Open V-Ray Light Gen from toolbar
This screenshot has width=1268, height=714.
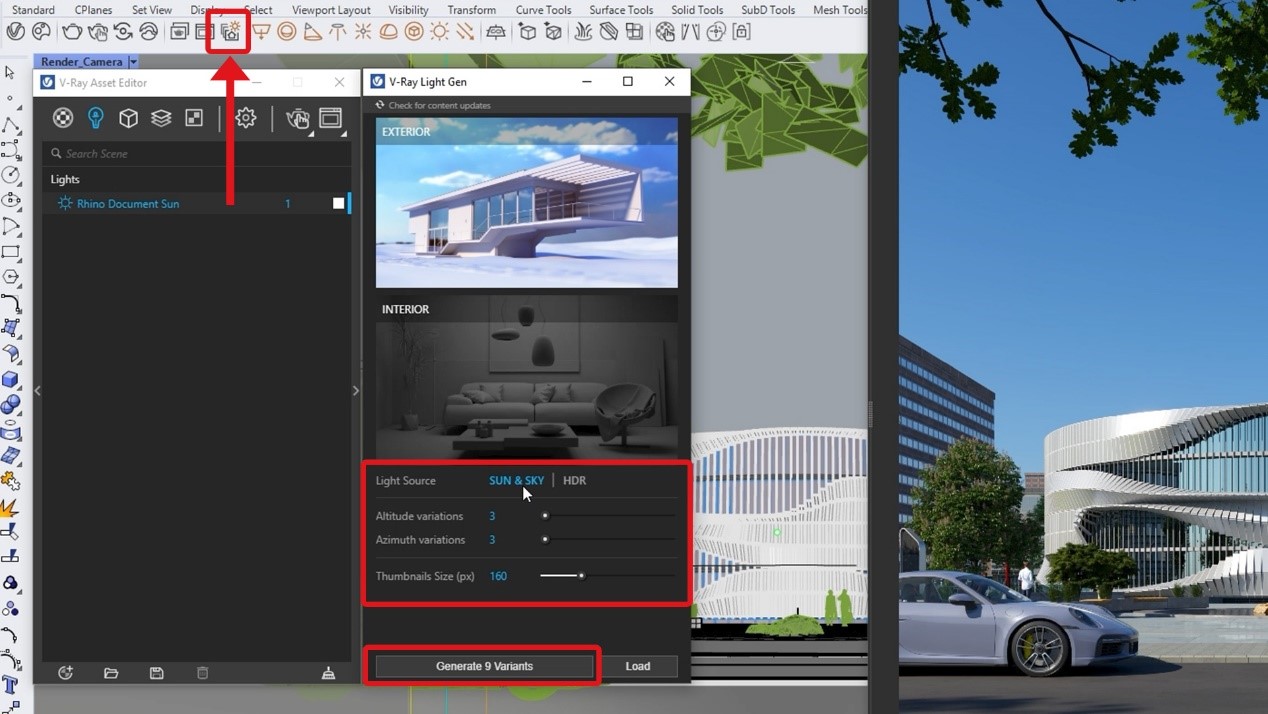point(230,32)
